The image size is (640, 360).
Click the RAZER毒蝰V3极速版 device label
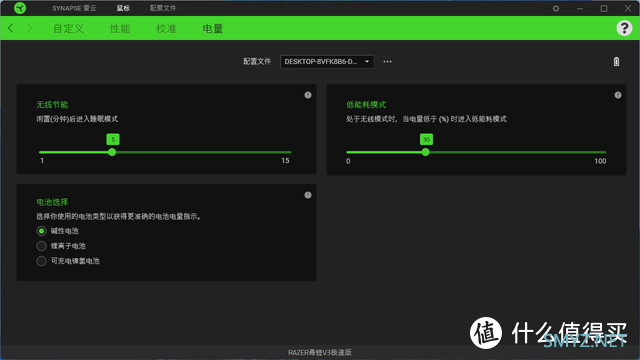(320, 352)
